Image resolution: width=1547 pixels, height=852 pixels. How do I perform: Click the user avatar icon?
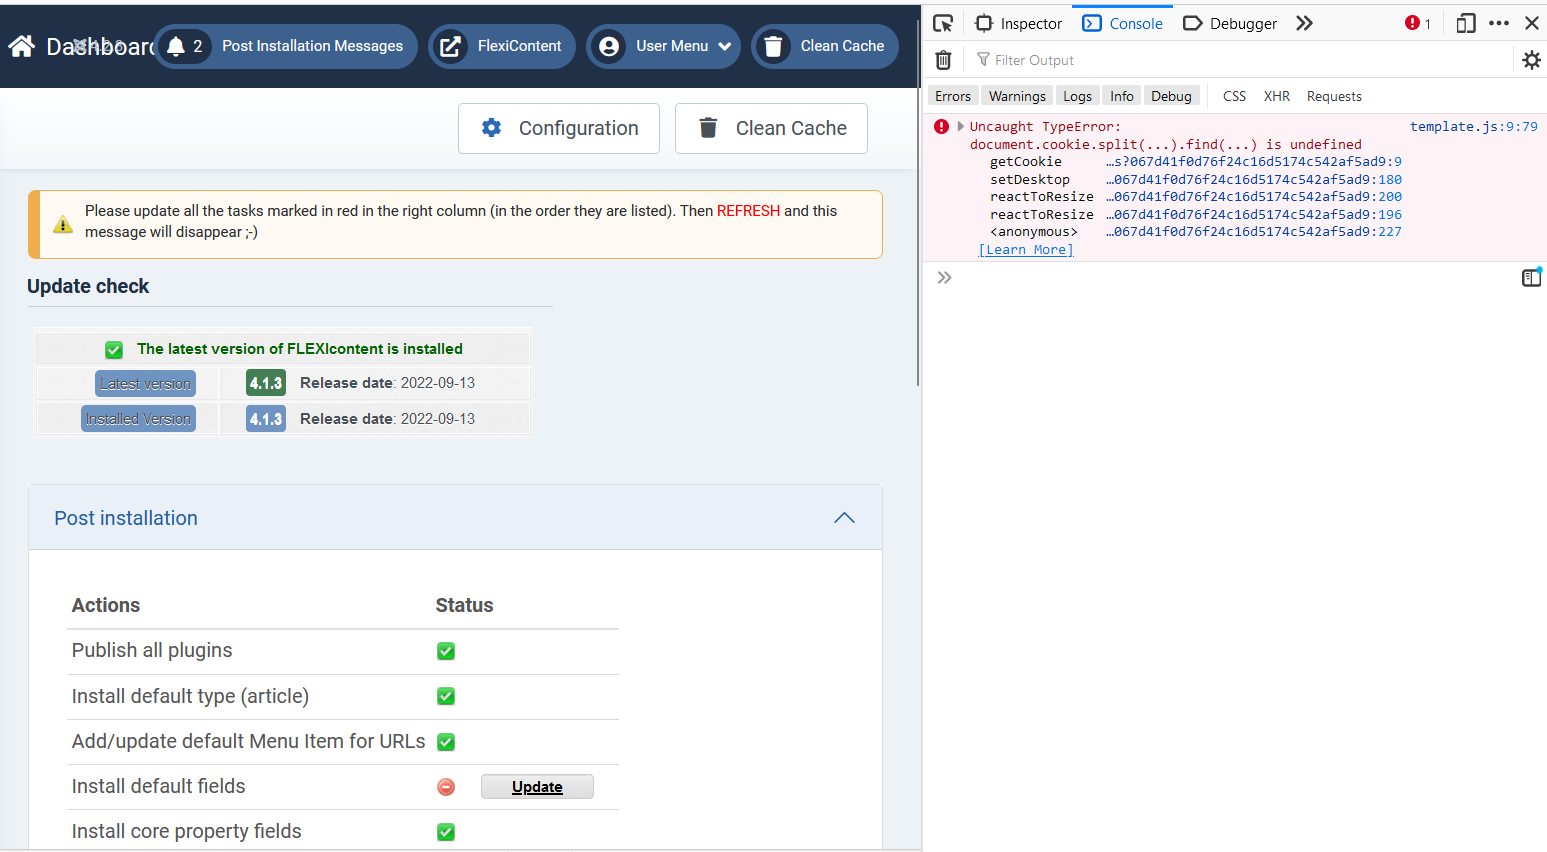[x=609, y=46]
